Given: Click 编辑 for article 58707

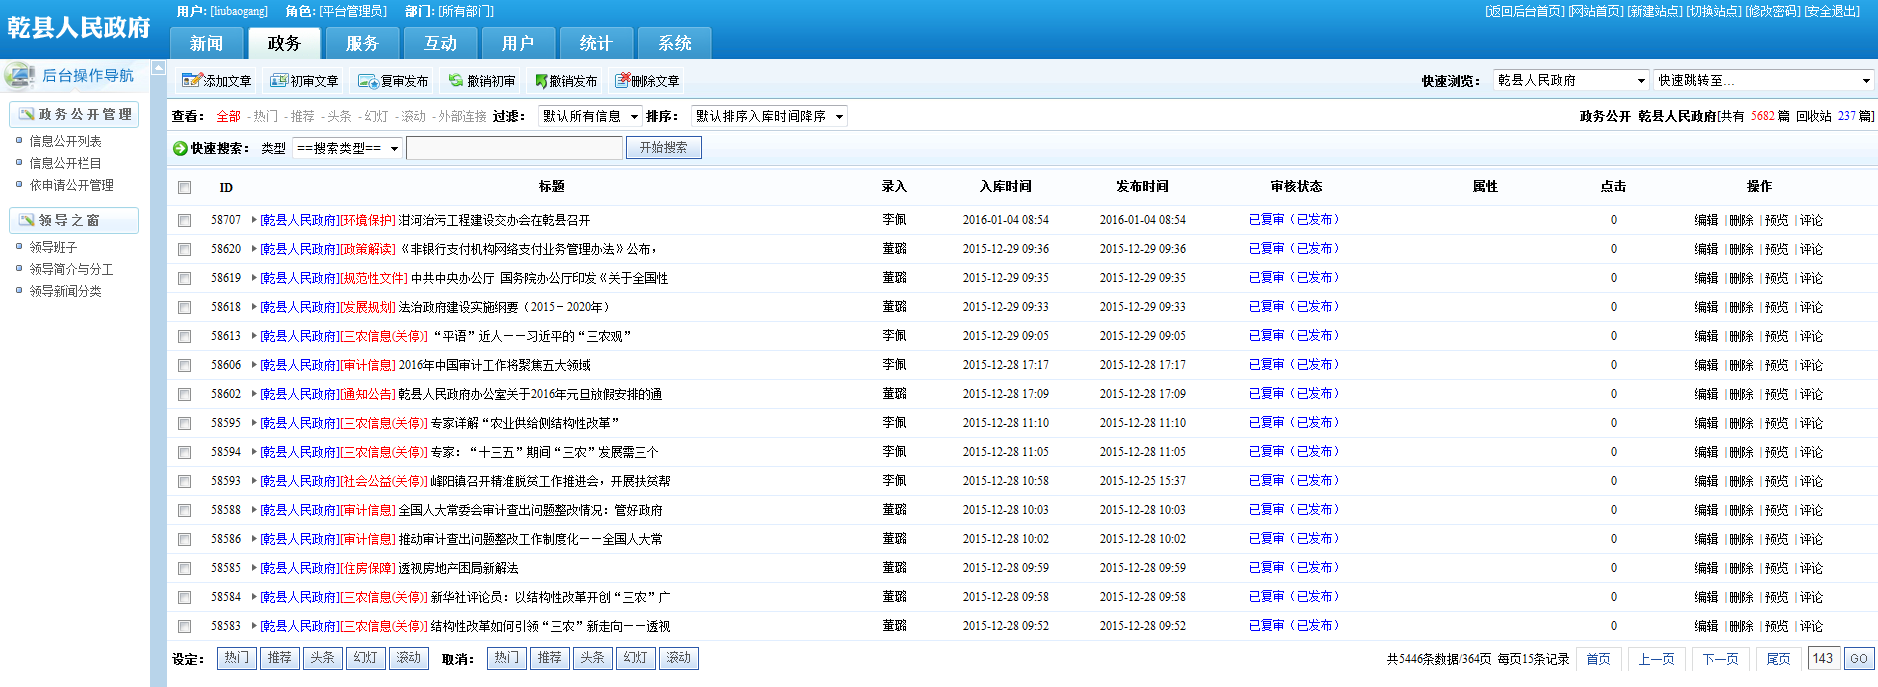Looking at the screenshot, I should 1706,220.
